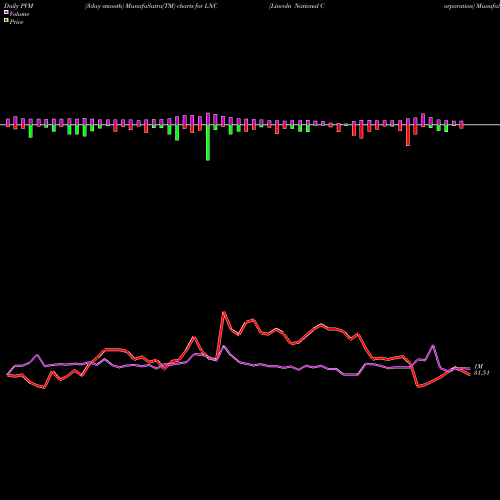Image resolution: width=500 pixels, height=500 pixels.
Task: Click the 81.51 price value label
Action: pyautogui.click(x=482, y=373)
